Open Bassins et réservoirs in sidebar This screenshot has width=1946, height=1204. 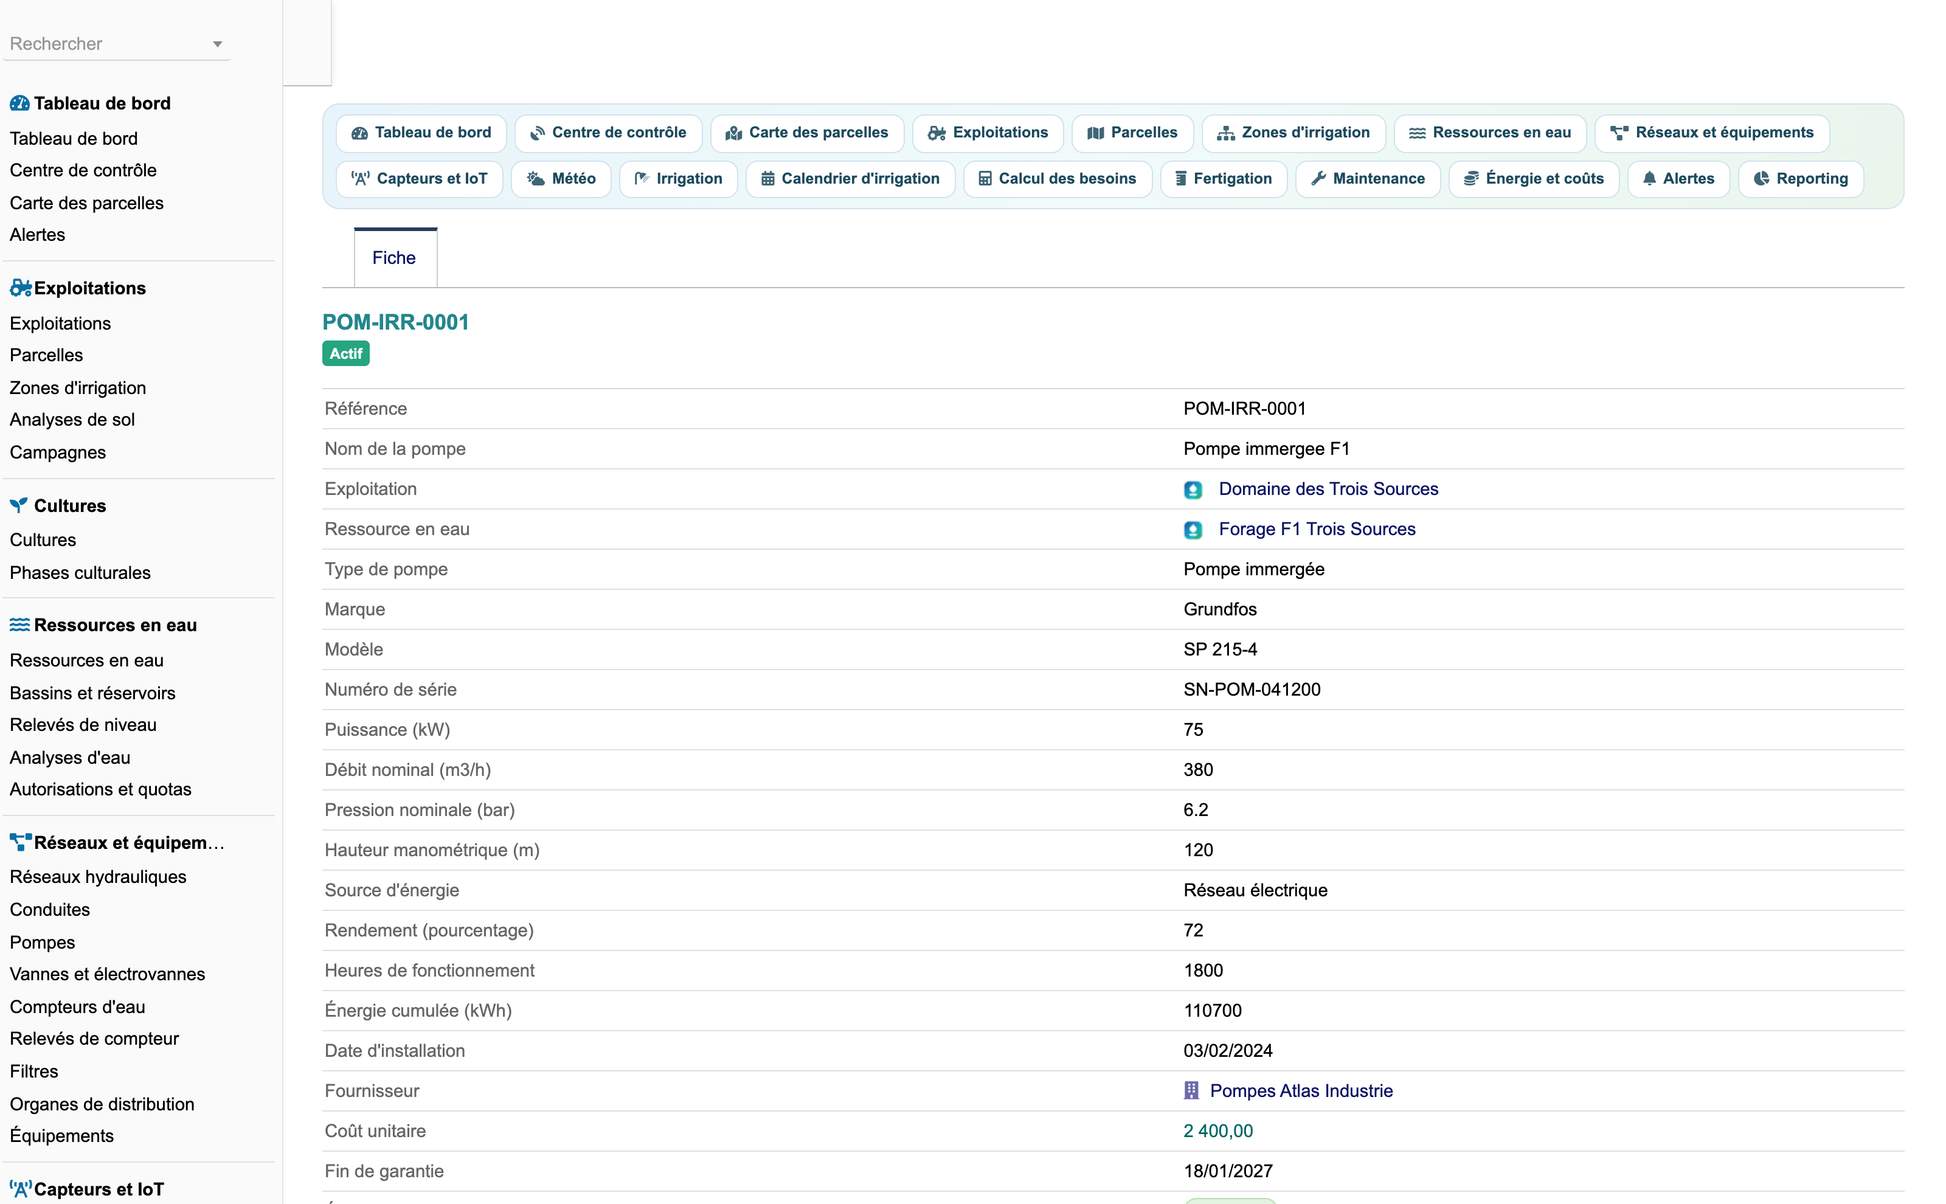point(92,693)
